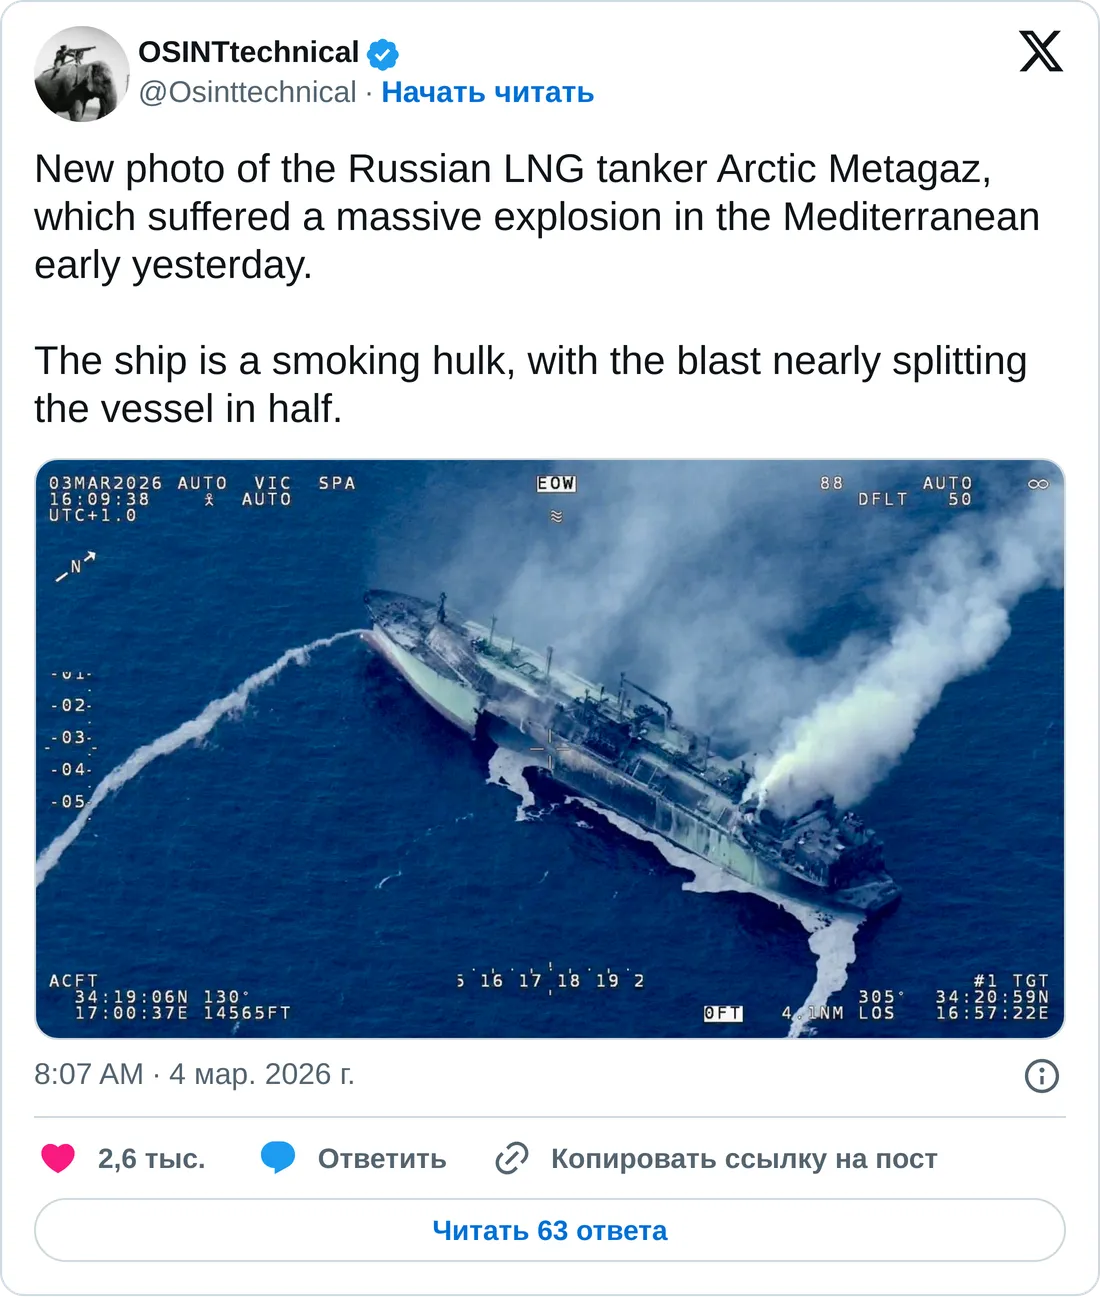Click the blue verified badge

click(x=383, y=53)
